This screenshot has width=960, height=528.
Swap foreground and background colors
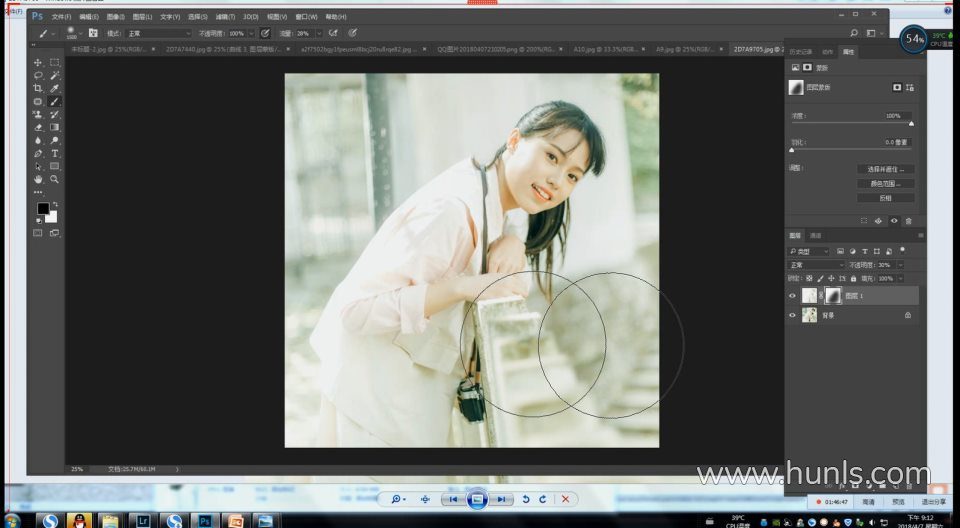tap(55, 204)
